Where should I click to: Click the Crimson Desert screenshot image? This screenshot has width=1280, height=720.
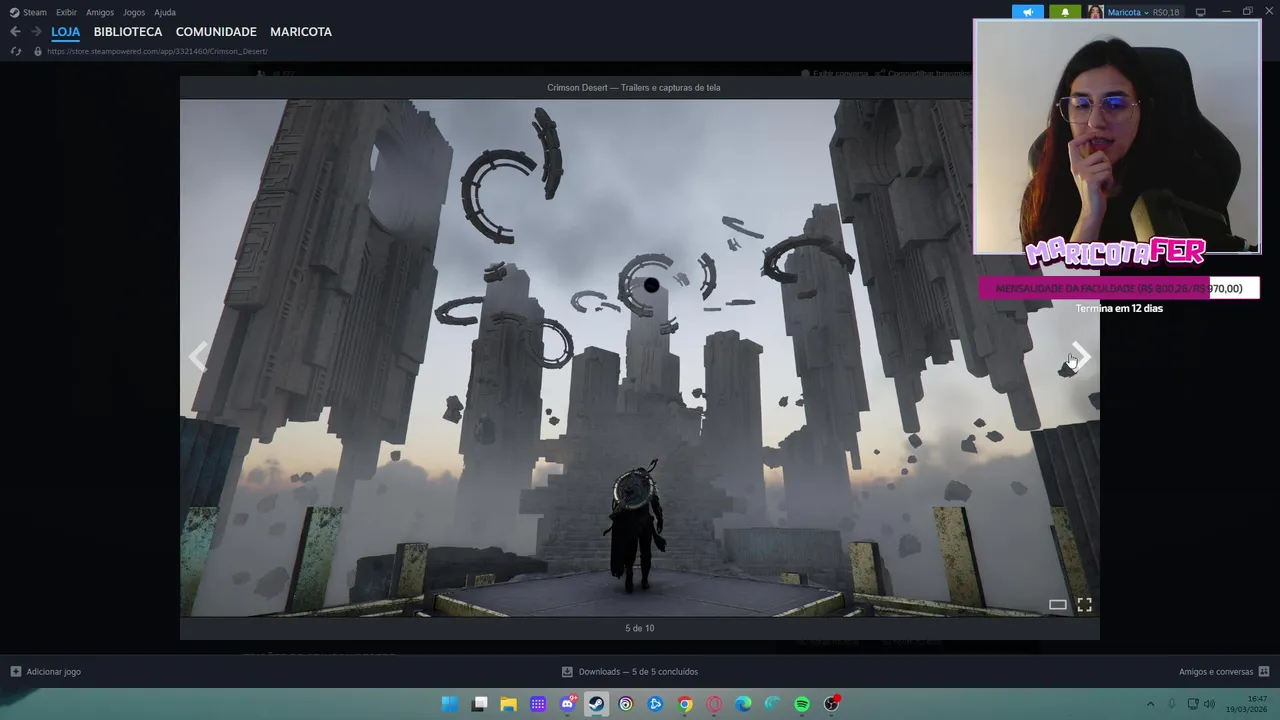pyautogui.click(x=639, y=357)
